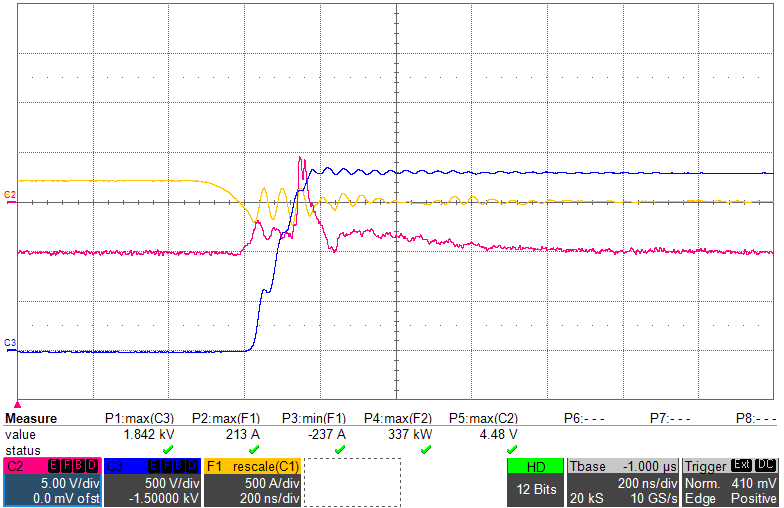Image resolution: width=784 pixels, height=508 pixels.
Task: Open the Trigger settings descriptor box
Action: (x=730, y=482)
